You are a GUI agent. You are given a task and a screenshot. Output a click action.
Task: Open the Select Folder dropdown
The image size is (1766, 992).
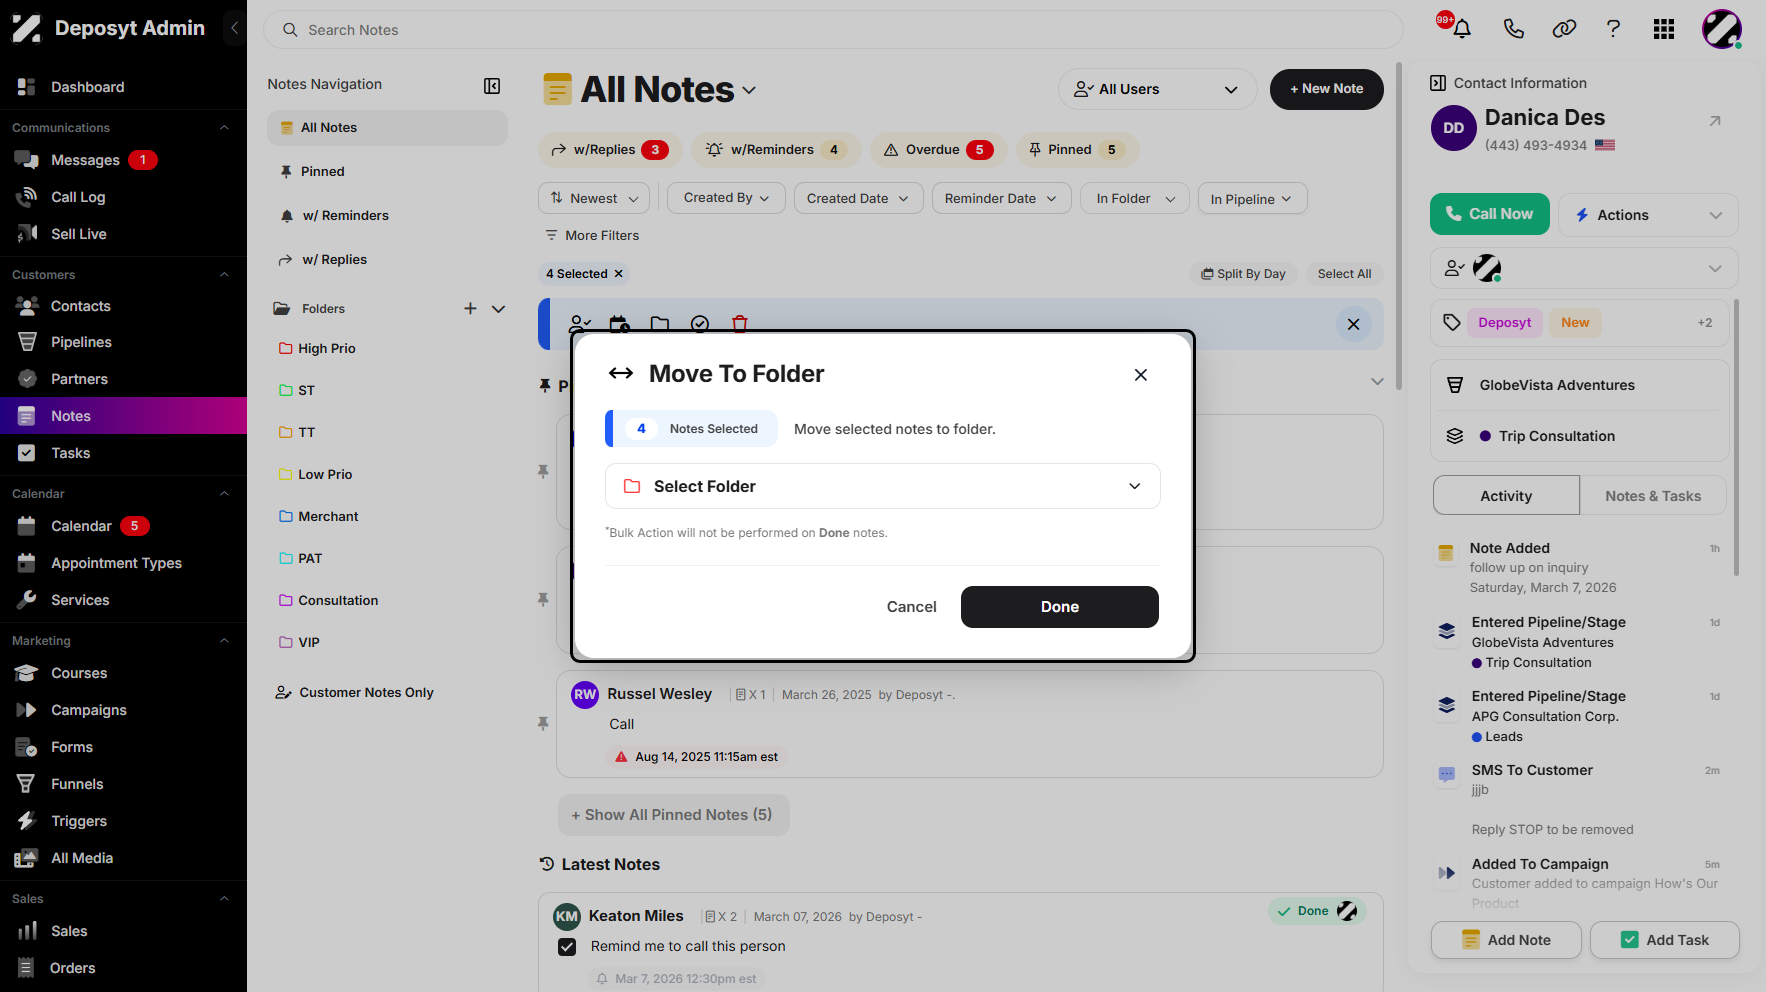pos(883,486)
